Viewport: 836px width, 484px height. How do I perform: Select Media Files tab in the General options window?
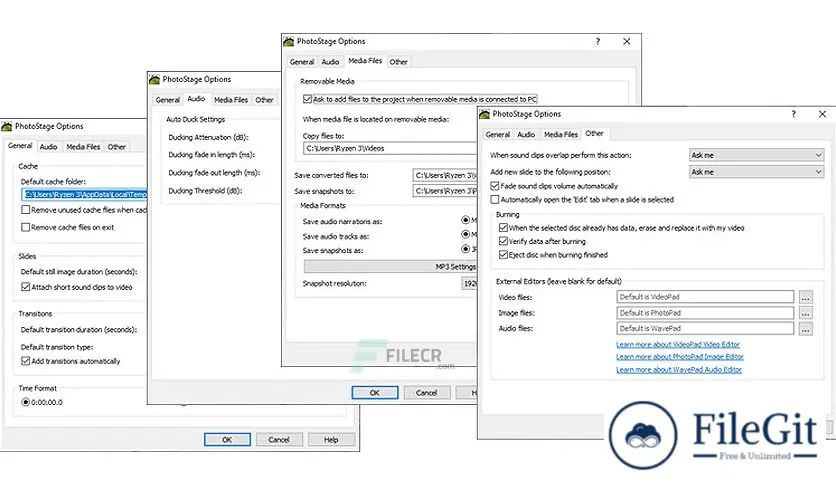click(83, 147)
